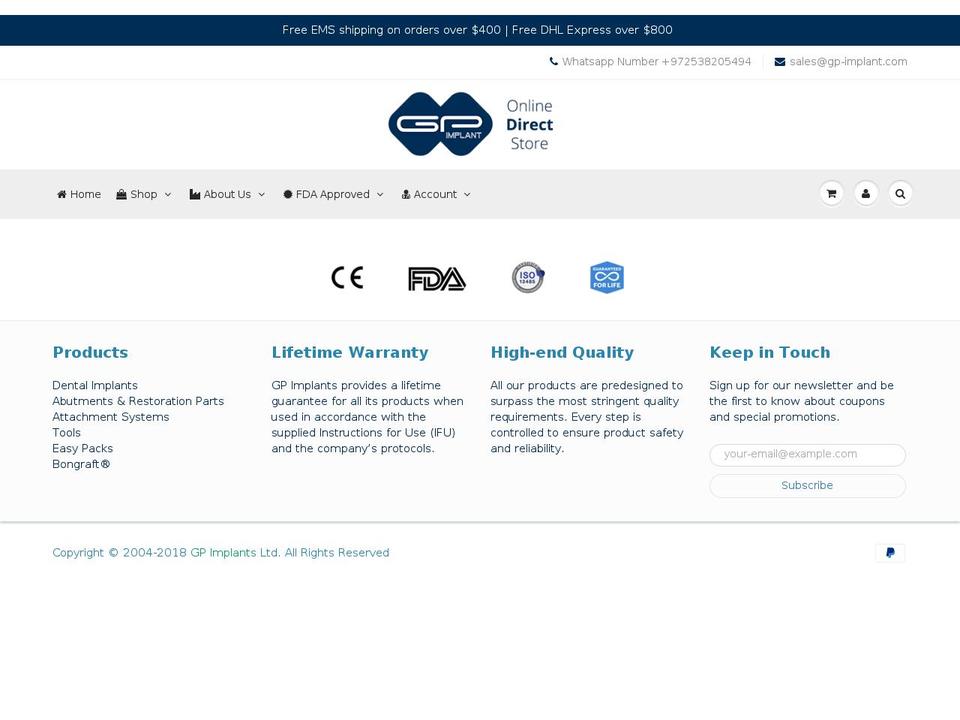Focus the newsletter email input field
Screen dimensions: 960x720
coord(808,455)
